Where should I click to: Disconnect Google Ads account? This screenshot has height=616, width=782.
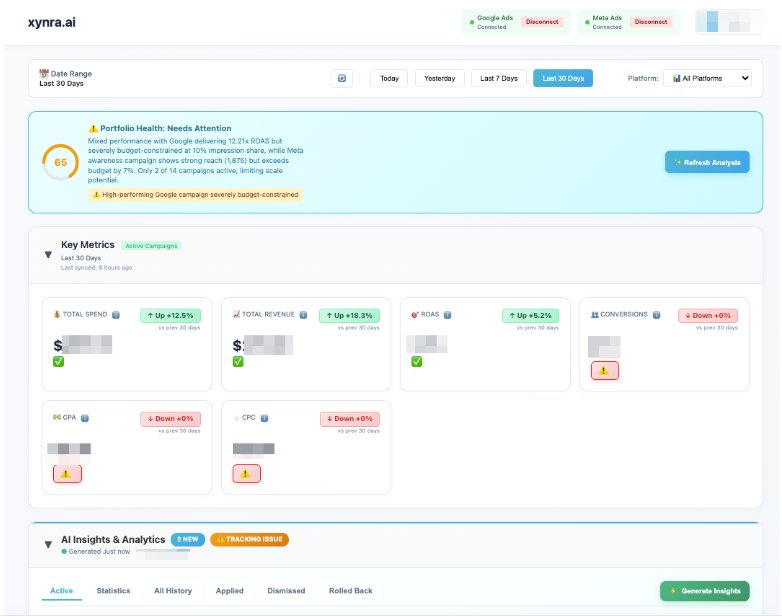tap(542, 22)
